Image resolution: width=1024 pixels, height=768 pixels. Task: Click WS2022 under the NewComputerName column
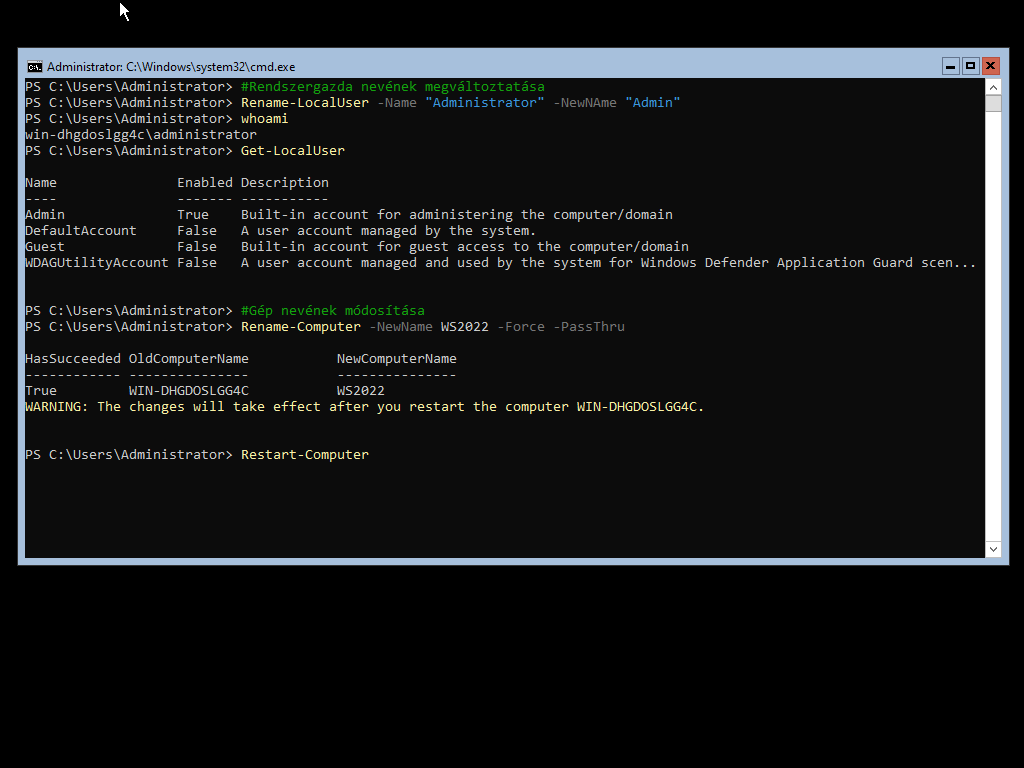360,391
